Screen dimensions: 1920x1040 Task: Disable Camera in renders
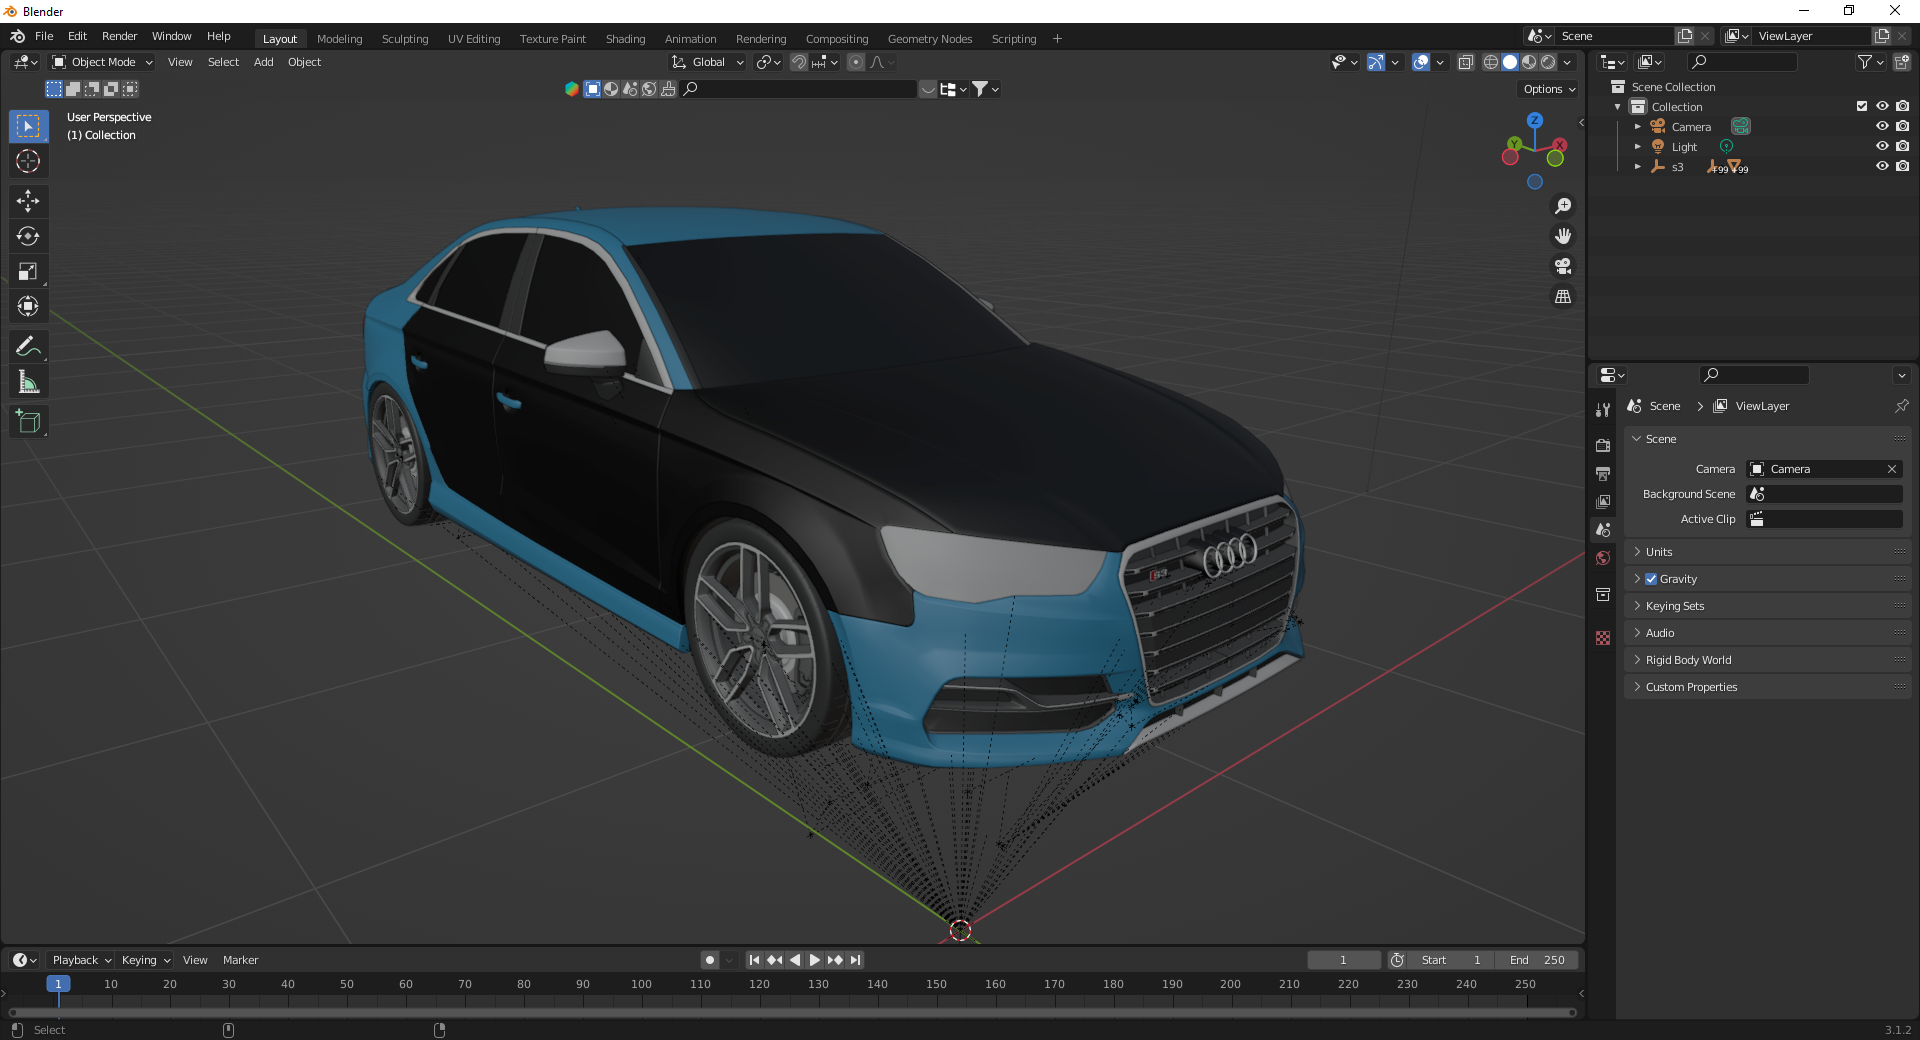click(1902, 126)
